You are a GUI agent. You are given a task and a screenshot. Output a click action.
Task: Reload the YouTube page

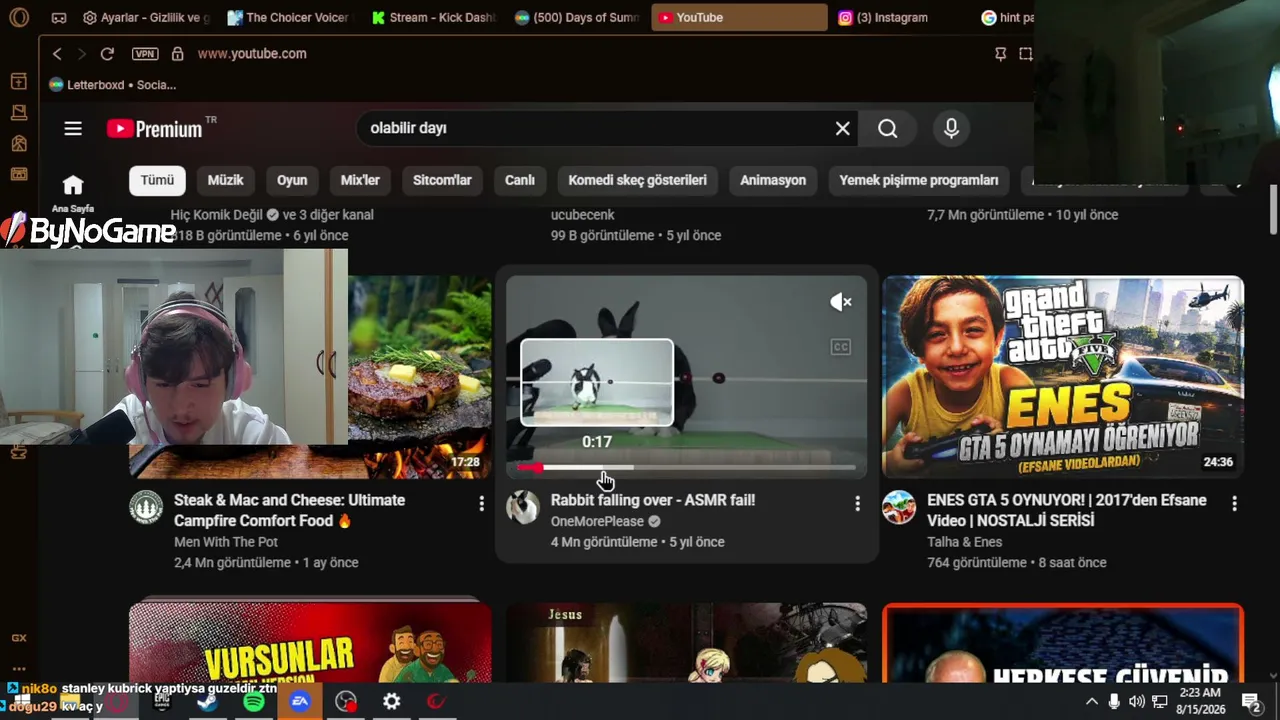click(x=107, y=54)
